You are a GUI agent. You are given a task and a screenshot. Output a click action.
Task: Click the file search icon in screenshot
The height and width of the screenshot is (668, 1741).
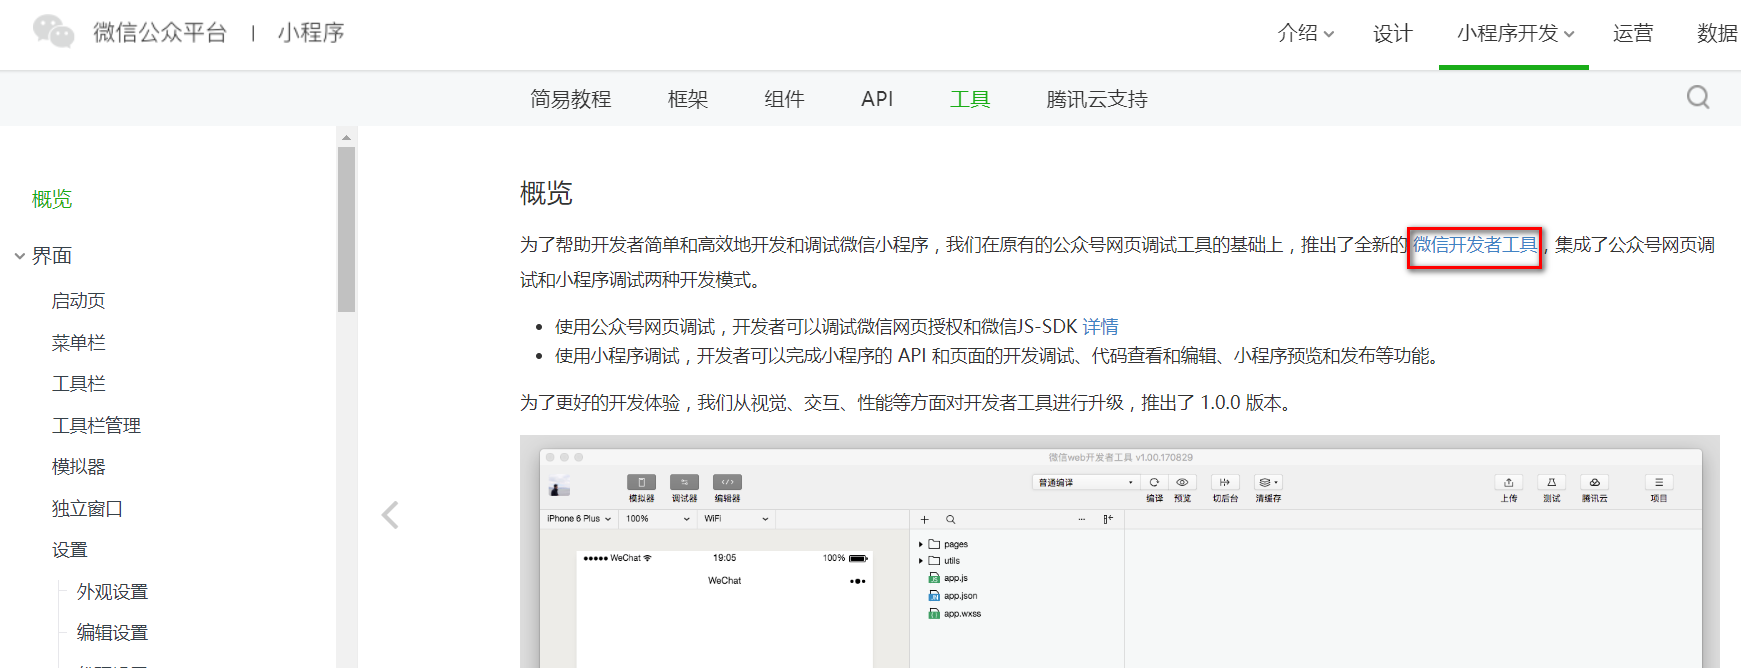click(951, 520)
